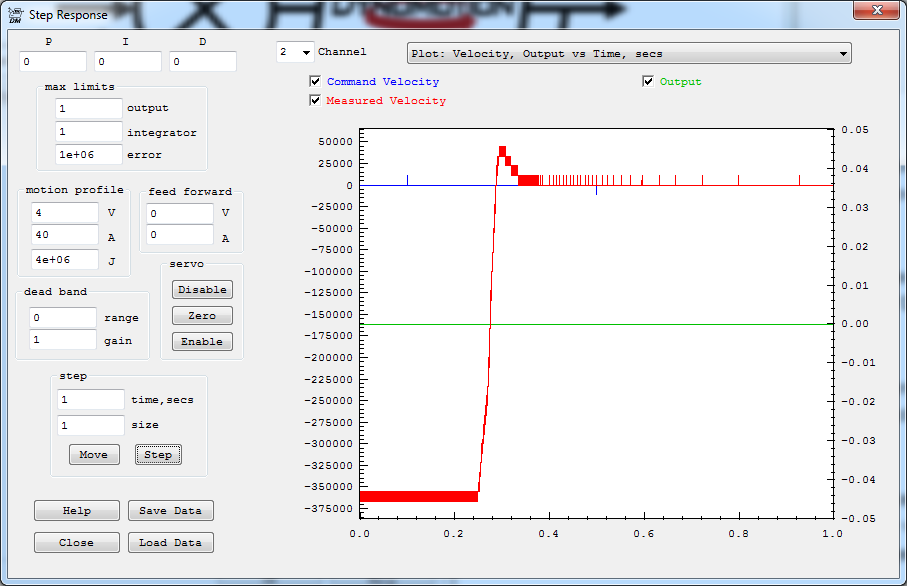Toggle the Measured Velocity checkbox
The image size is (907, 586).
pos(316,101)
